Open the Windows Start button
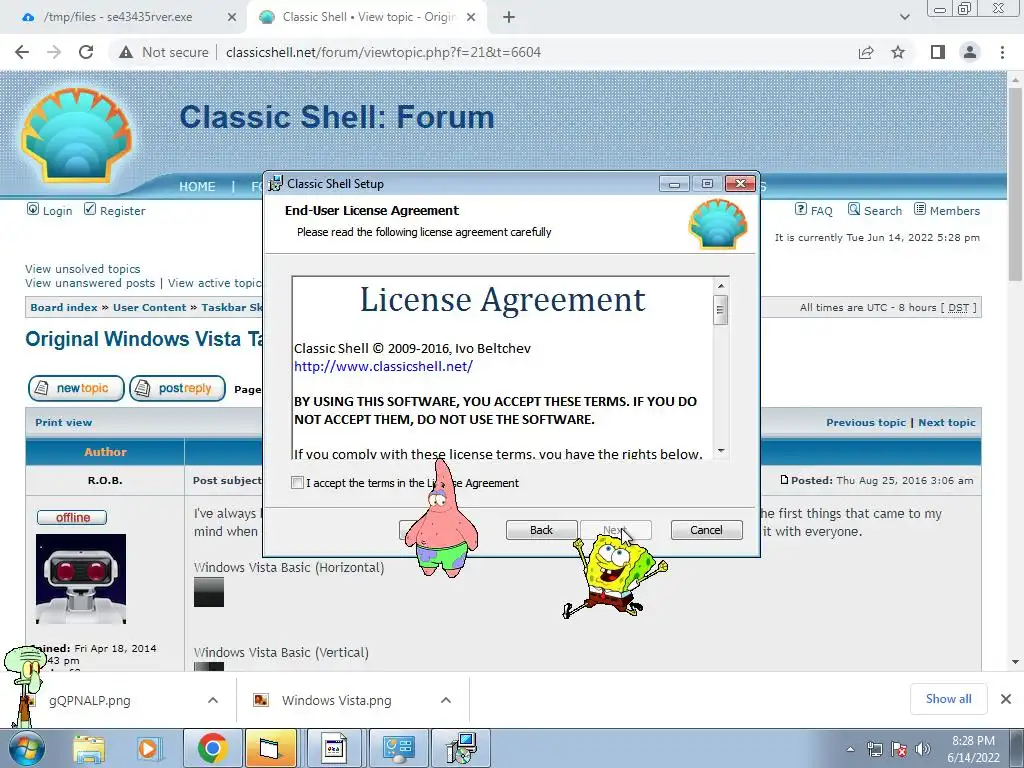Image resolution: width=1024 pixels, height=768 pixels. click(x=27, y=748)
